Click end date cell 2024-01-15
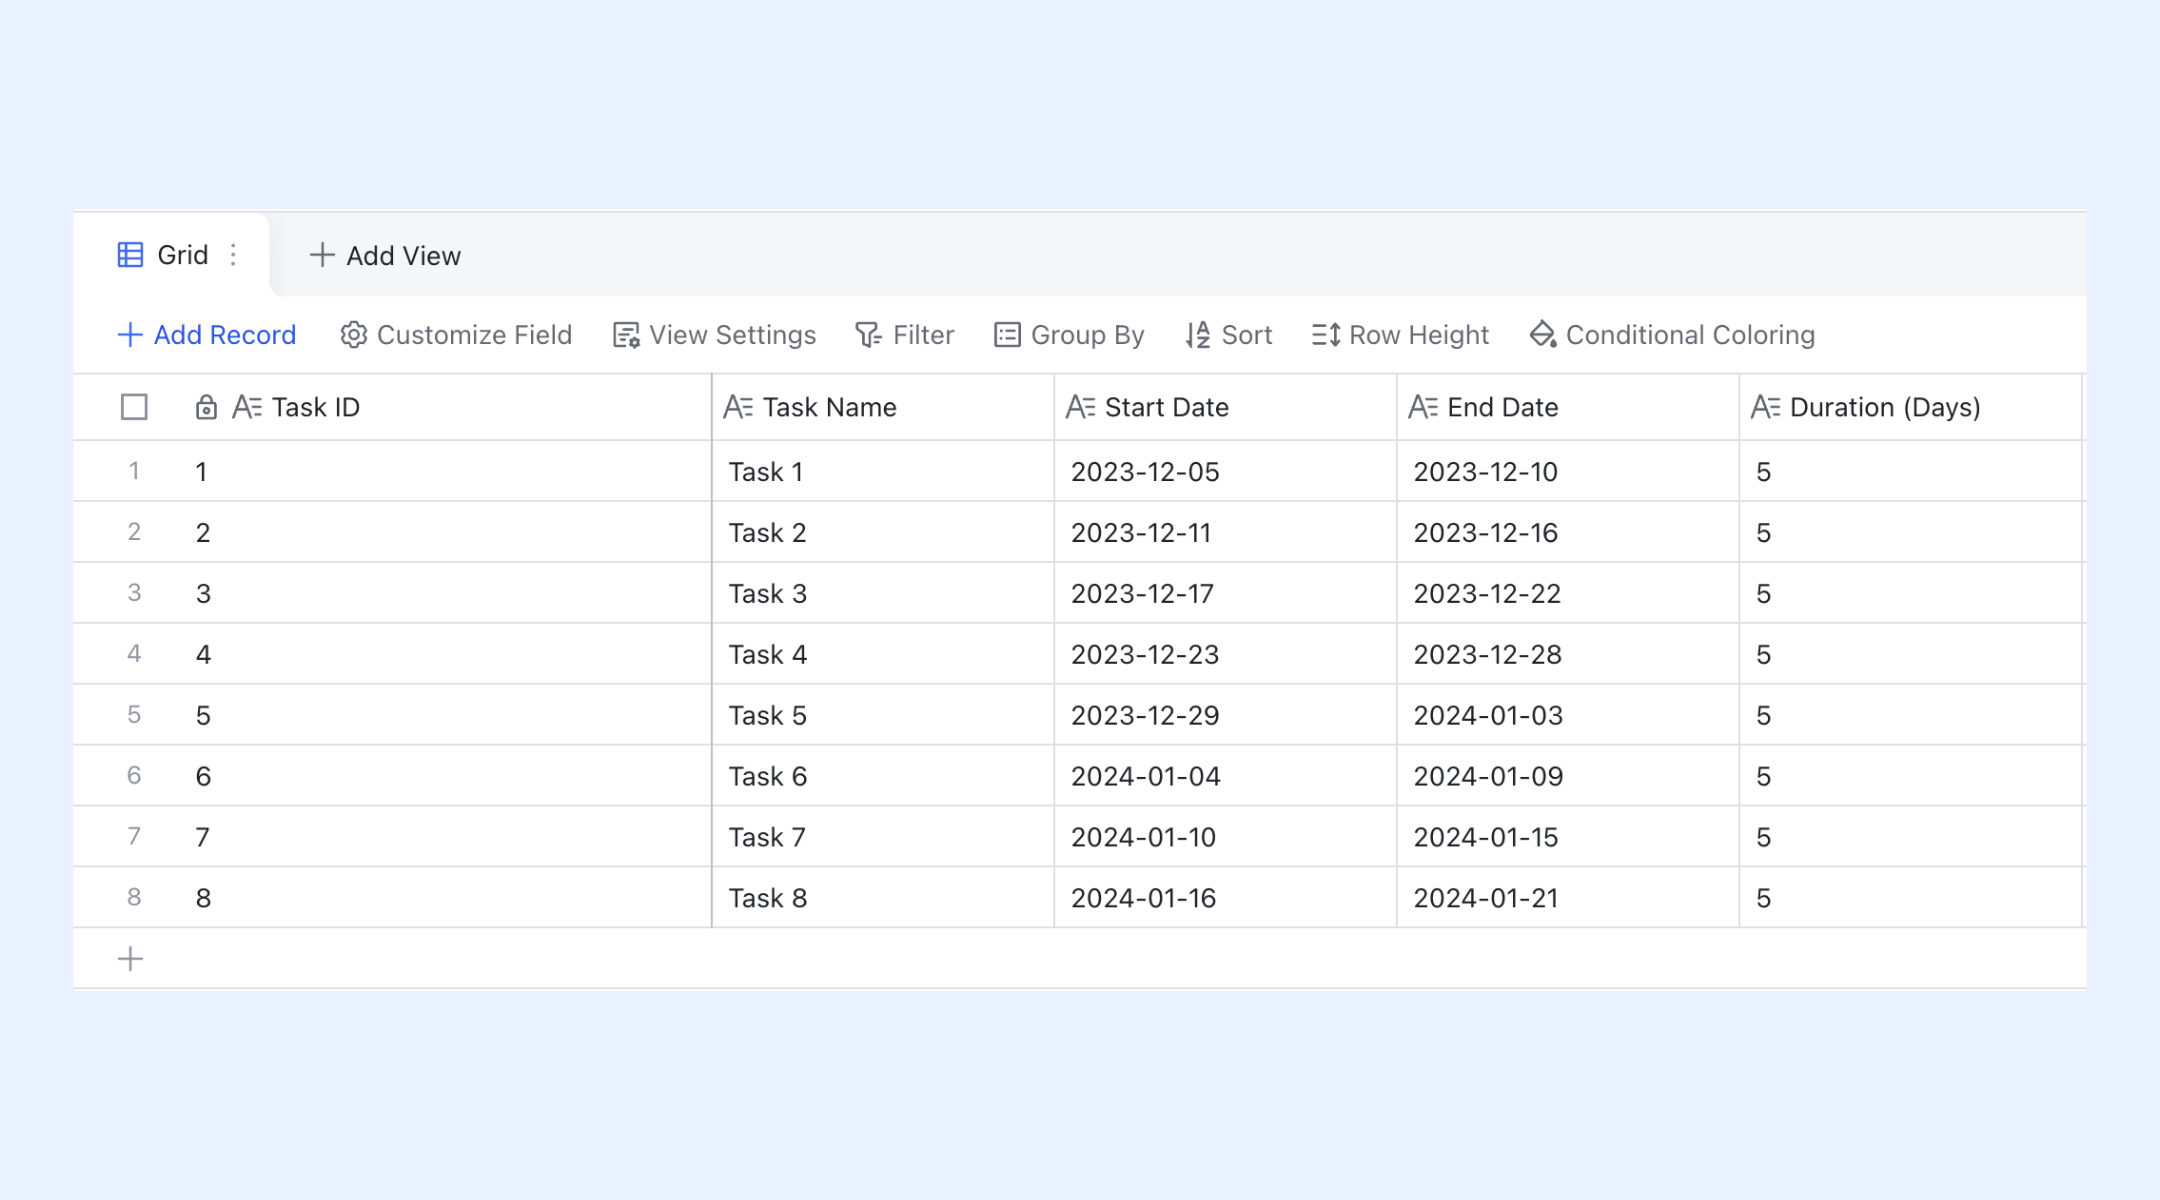The height and width of the screenshot is (1200, 2160). 1568,837
